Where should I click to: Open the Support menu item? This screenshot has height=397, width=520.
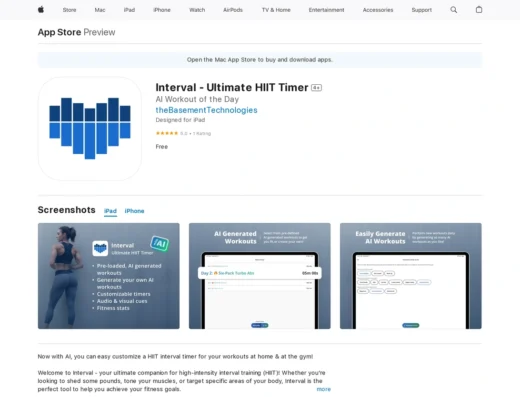[421, 10]
